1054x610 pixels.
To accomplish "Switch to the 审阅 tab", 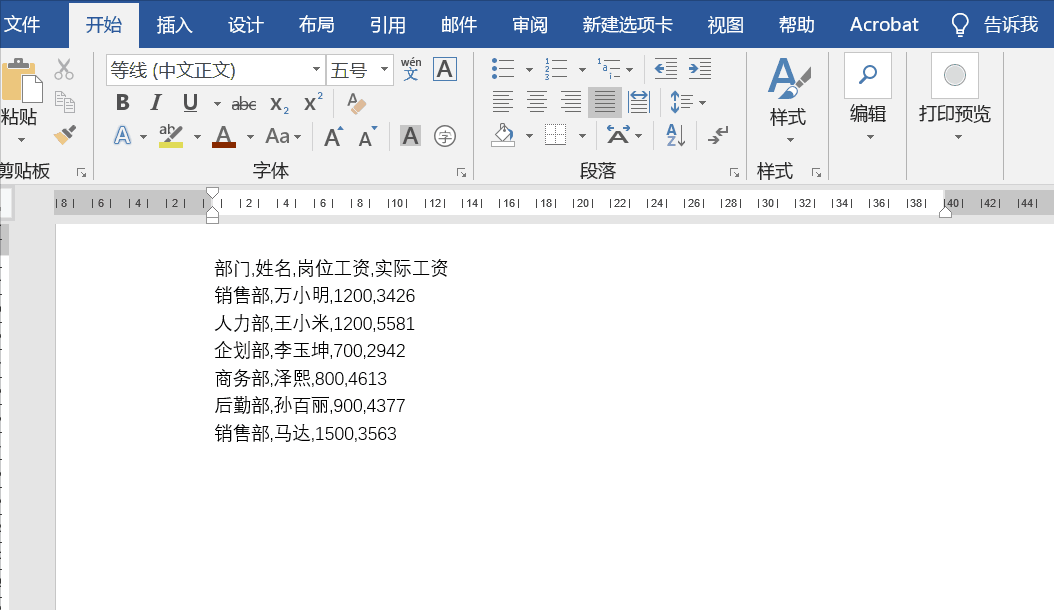I will click(x=530, y=25).
